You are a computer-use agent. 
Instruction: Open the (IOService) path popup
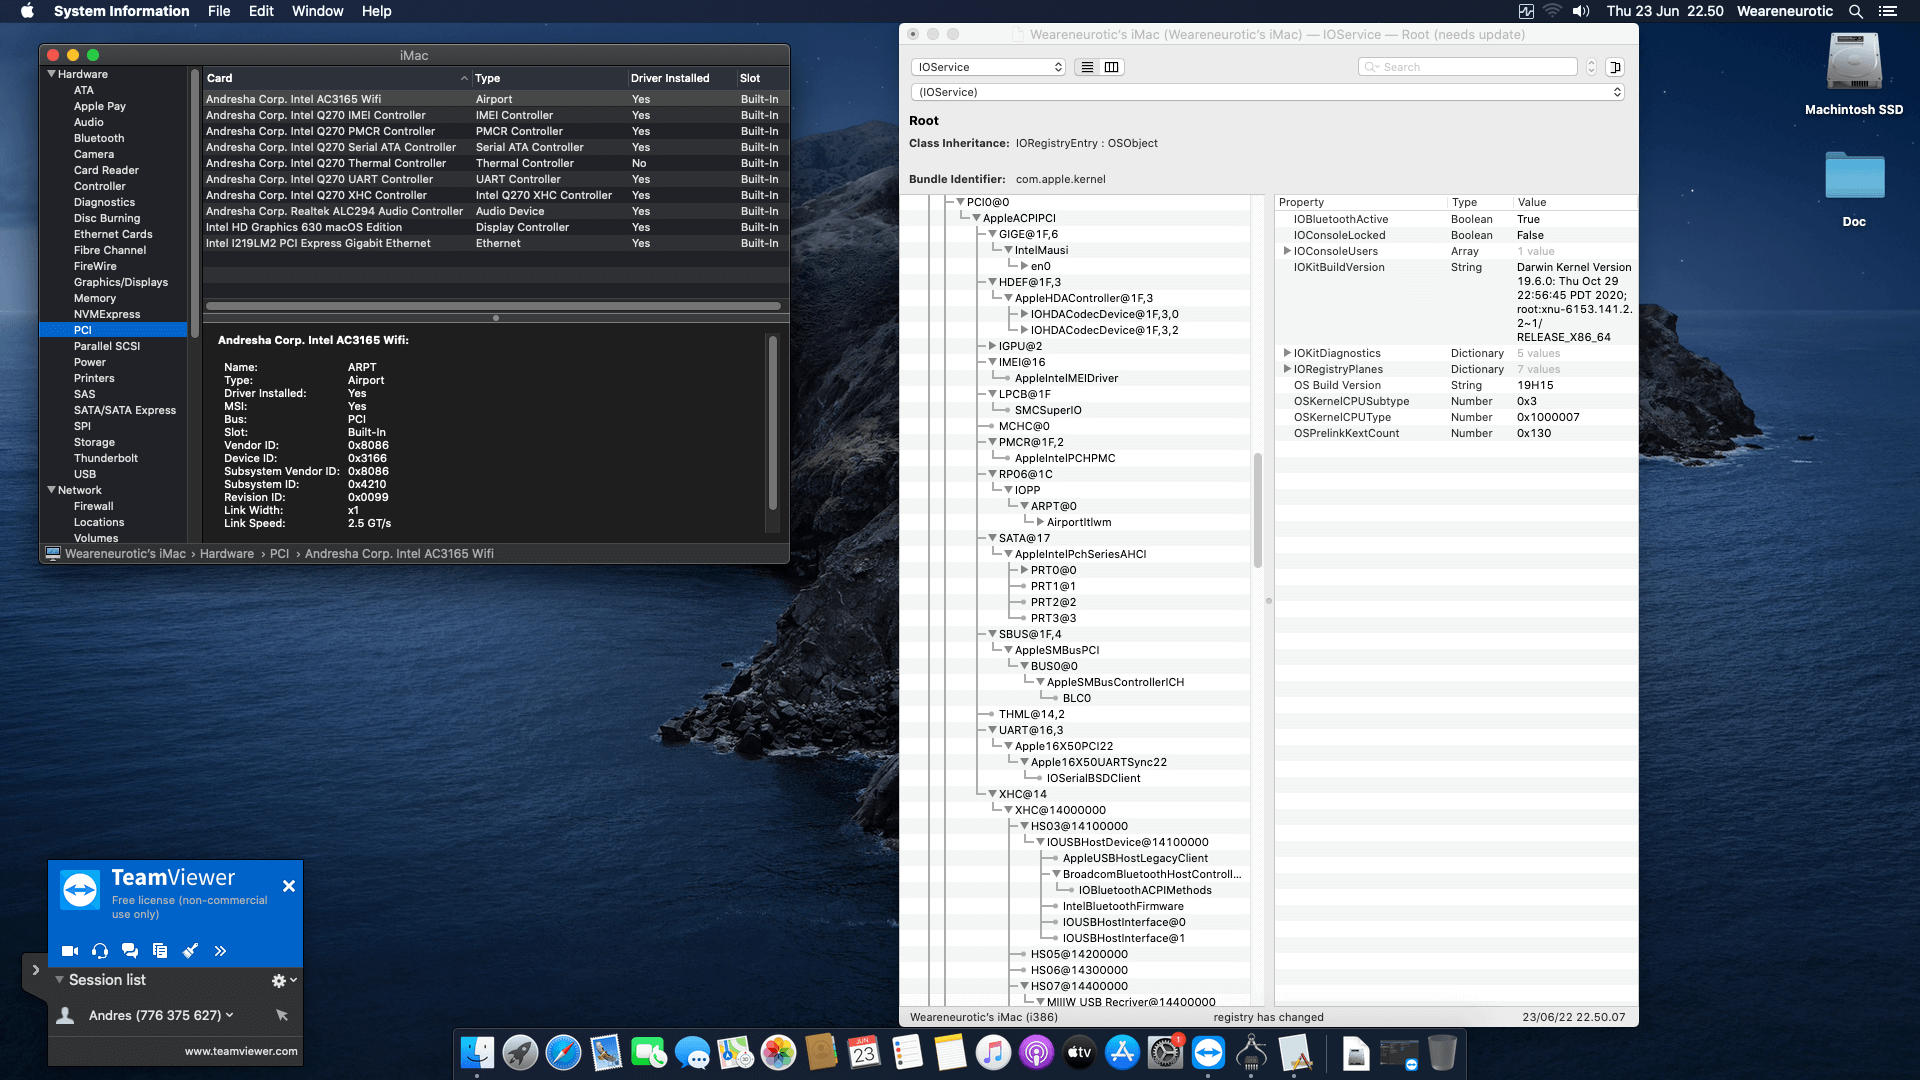[x=1267, y=92]
